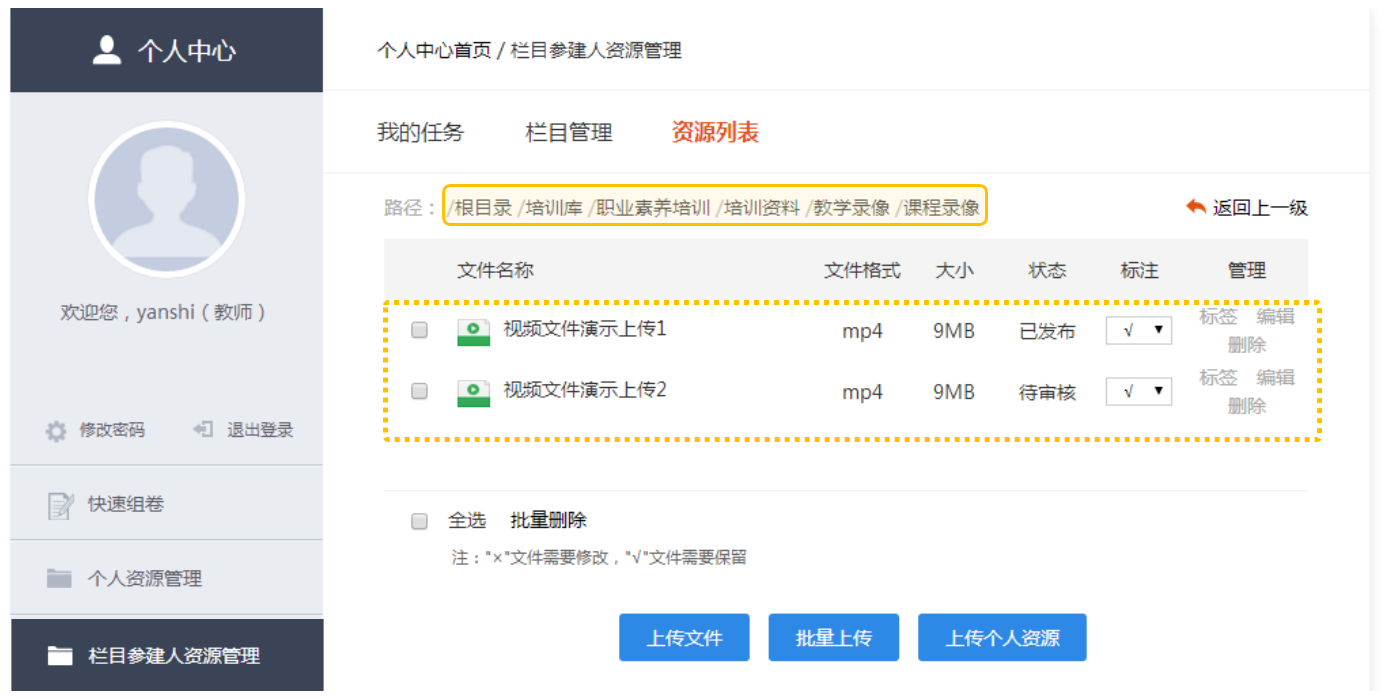Click the 快速组卷 edit-paper icon
The height and width of the screenshot is (699, 1386).
pyautogui.click(x=60, y=505)
